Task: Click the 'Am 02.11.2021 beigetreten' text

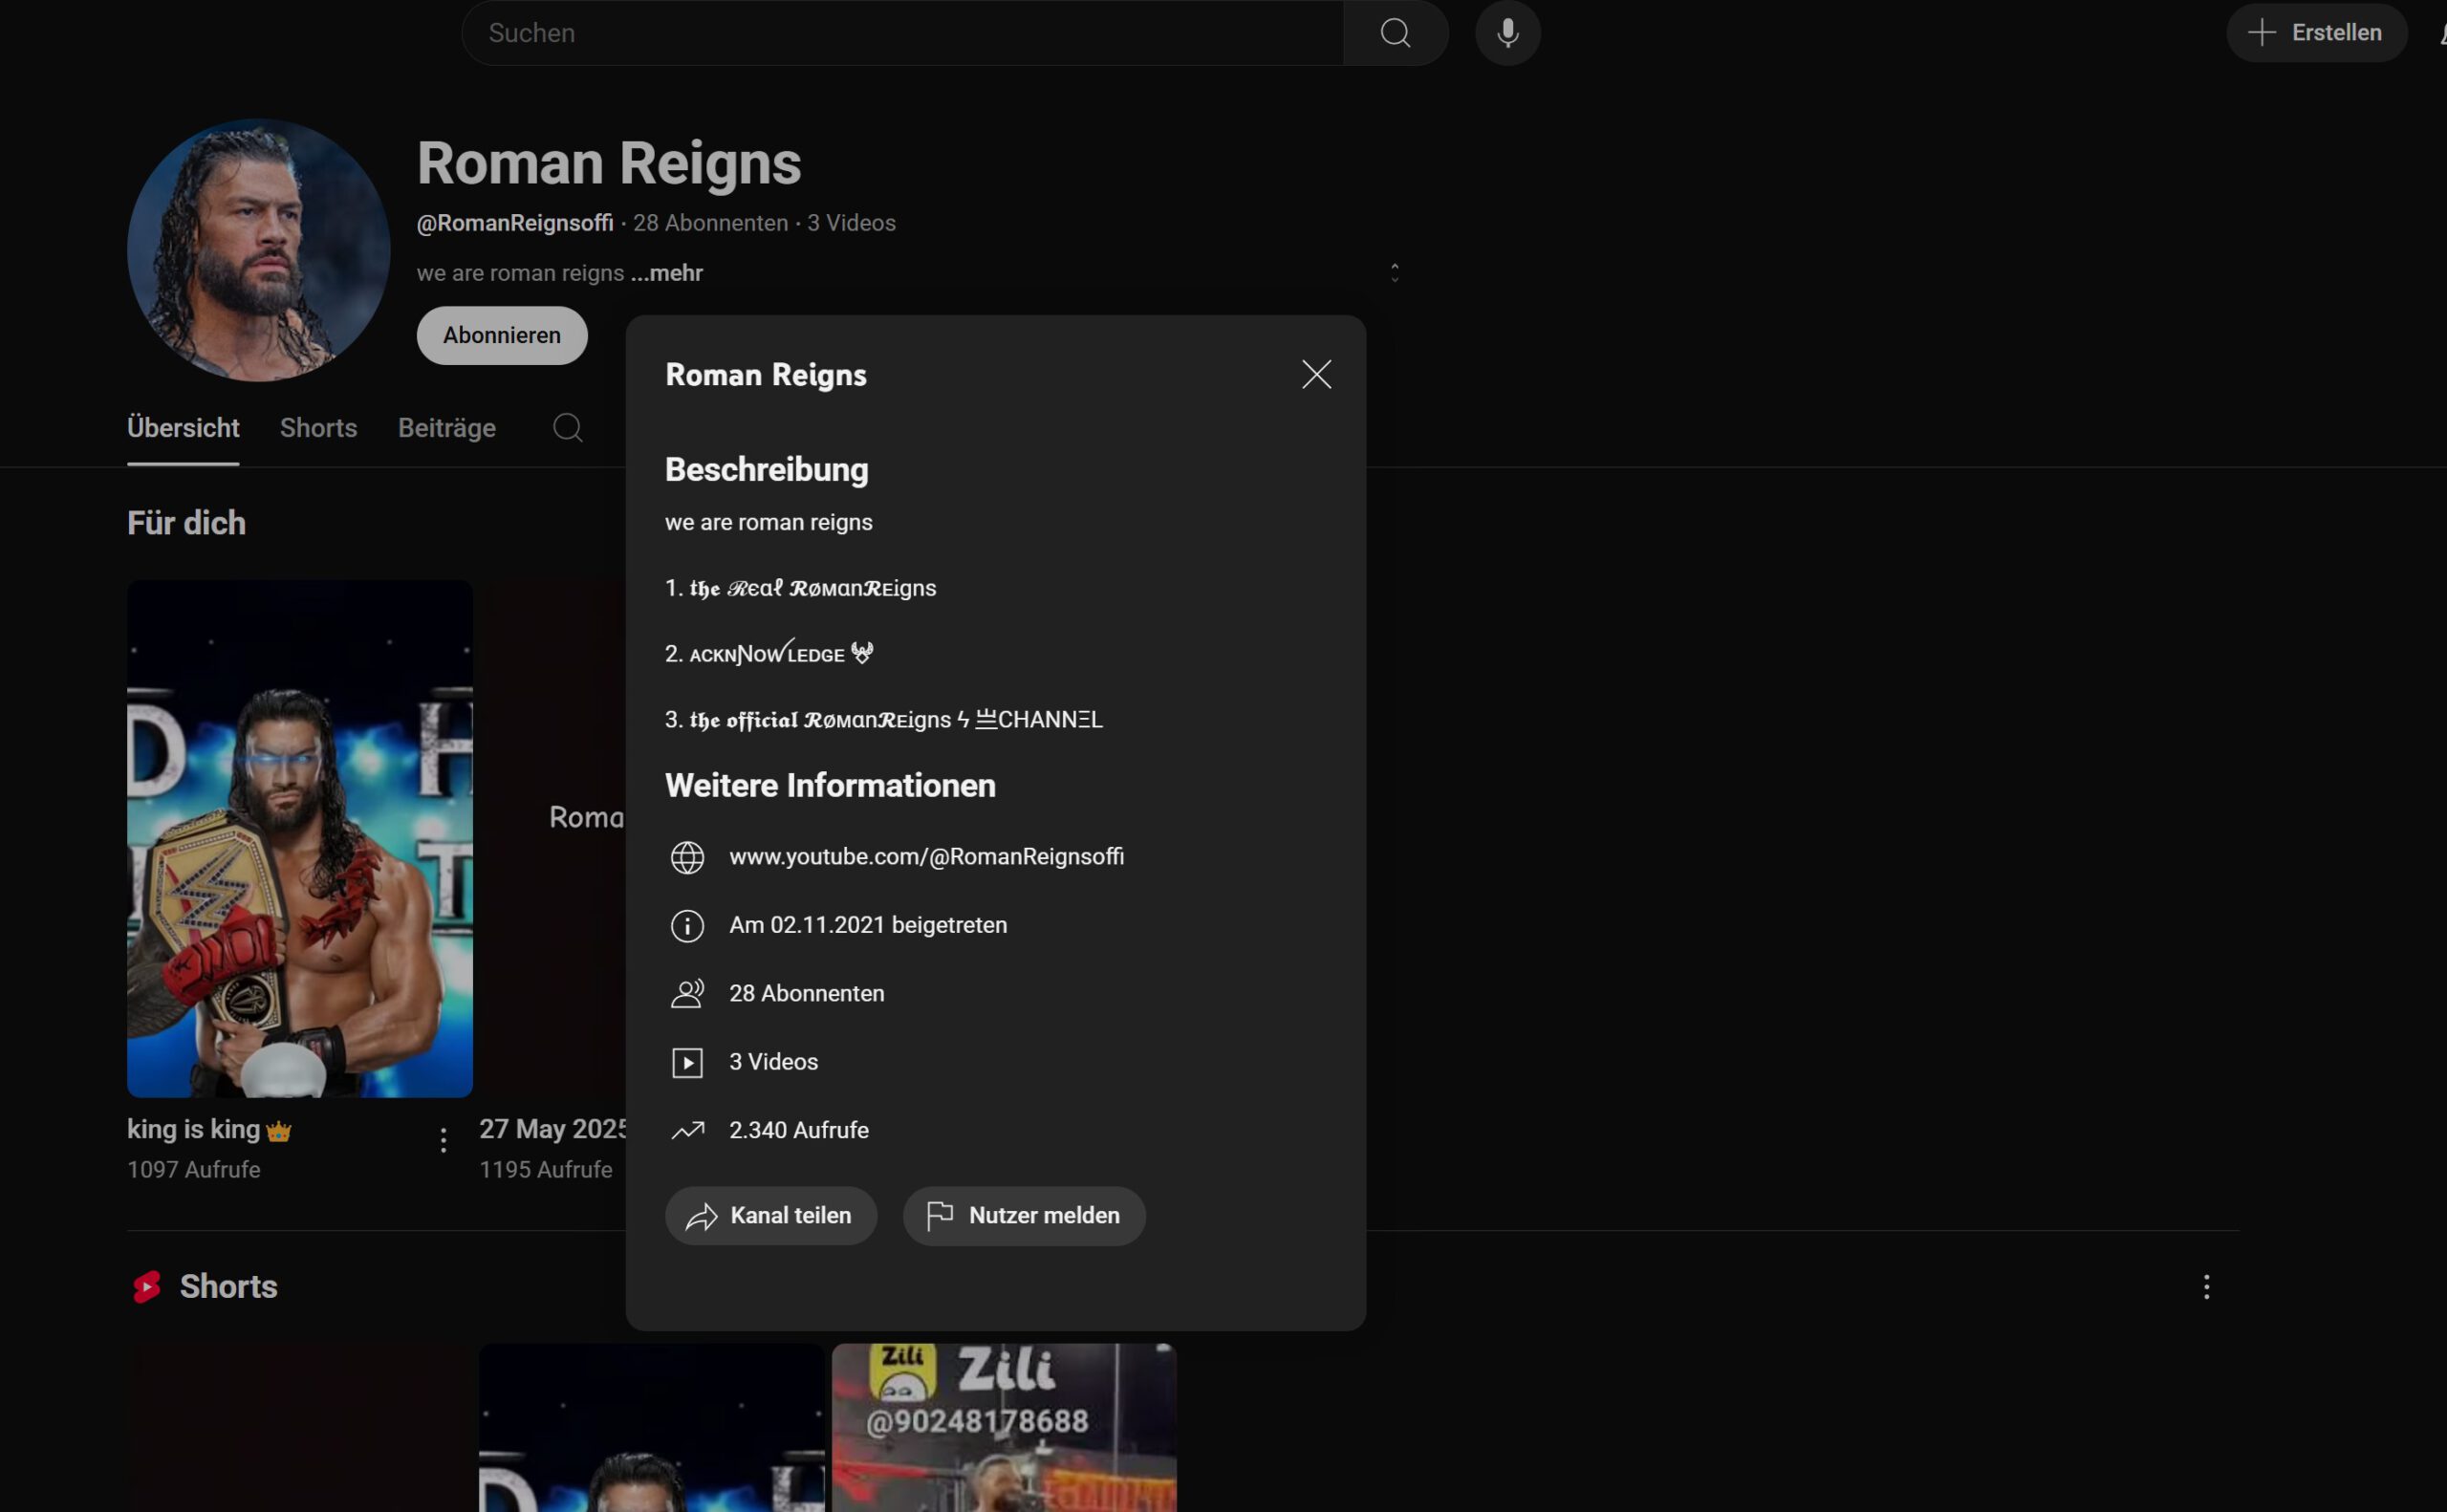Action: click(868, 925)
